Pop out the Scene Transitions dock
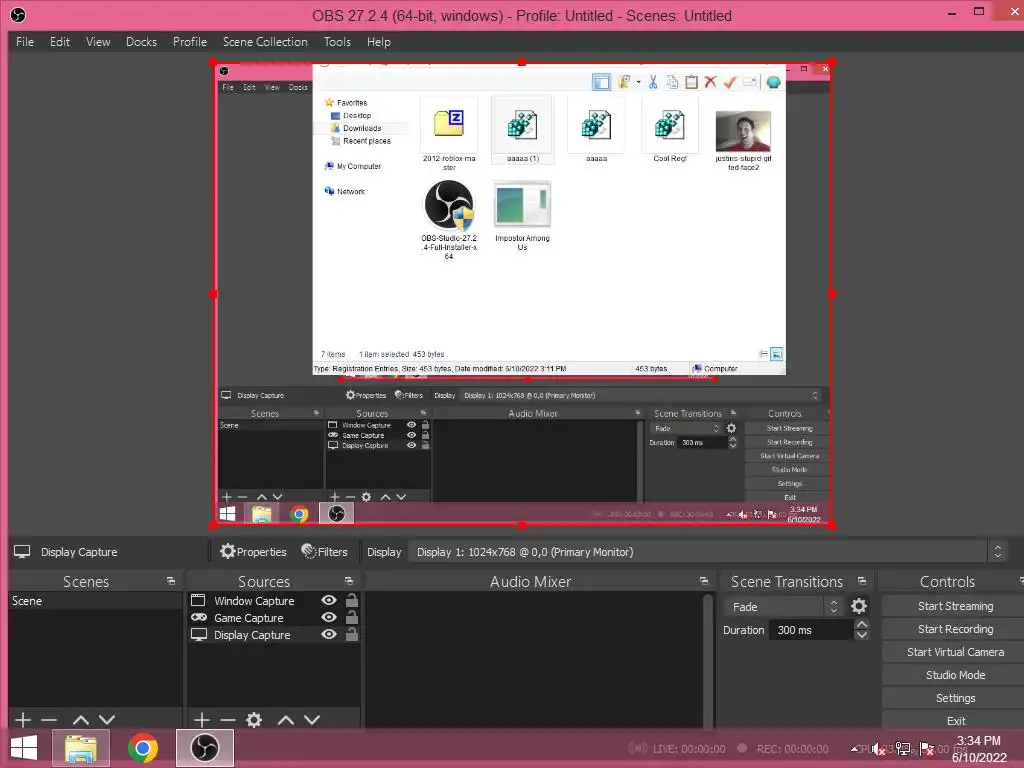The width and height of the screenshot is (1024, 768). (x=861, y=581)
